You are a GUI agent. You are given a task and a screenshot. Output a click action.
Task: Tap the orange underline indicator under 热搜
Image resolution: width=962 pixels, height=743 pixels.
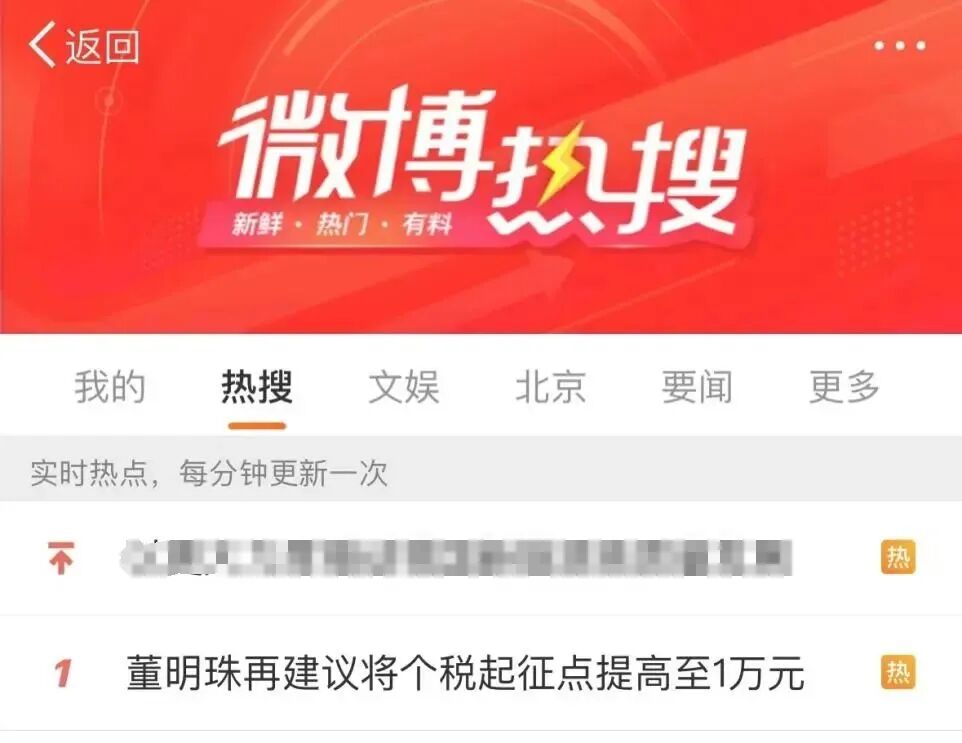(257, 426)
